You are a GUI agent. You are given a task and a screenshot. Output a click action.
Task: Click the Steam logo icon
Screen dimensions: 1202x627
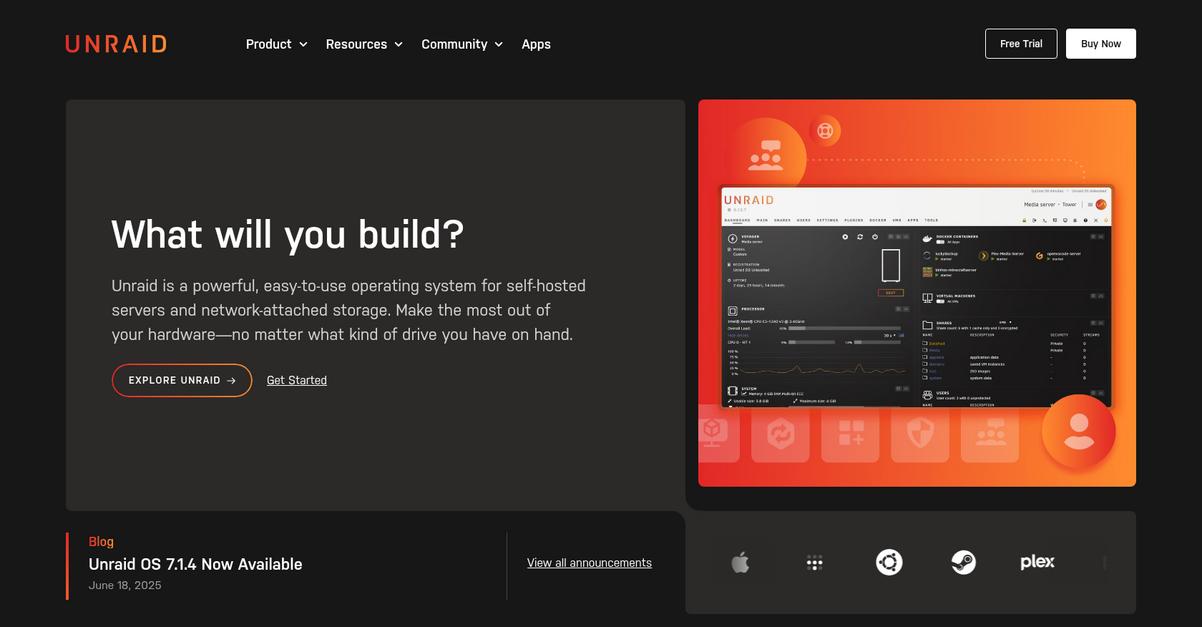point(964,562)
